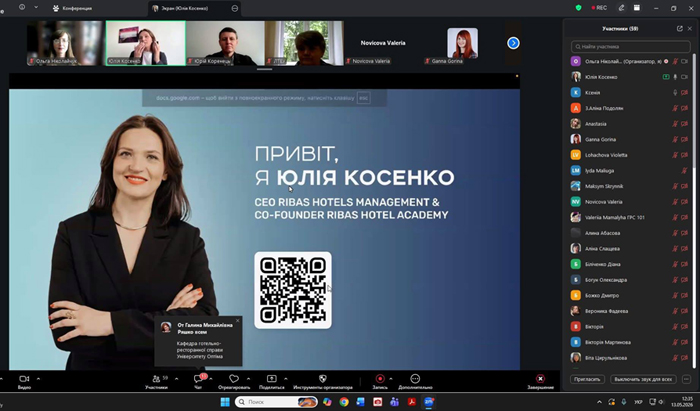Toggle microphone for Ксенія

(x=675, y=92)
